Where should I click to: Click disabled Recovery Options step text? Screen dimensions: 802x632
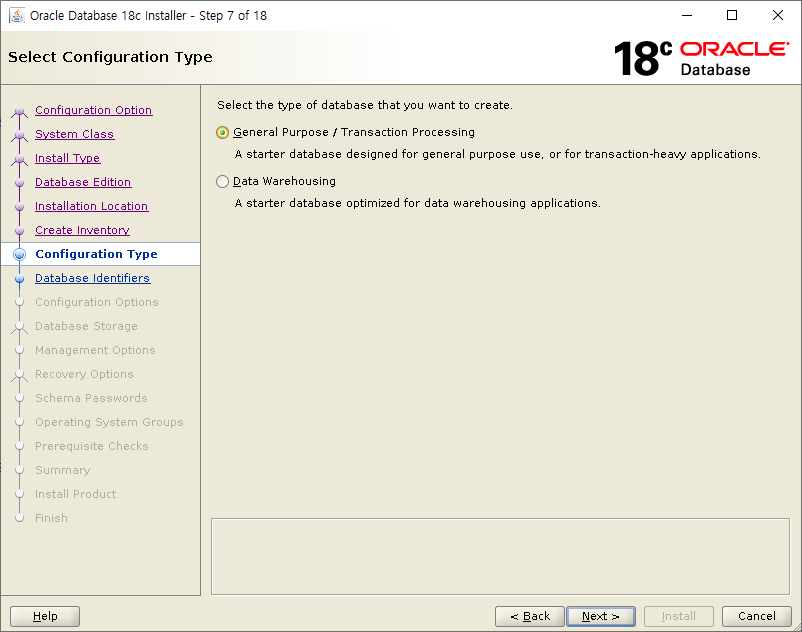(x=84, y=374)
